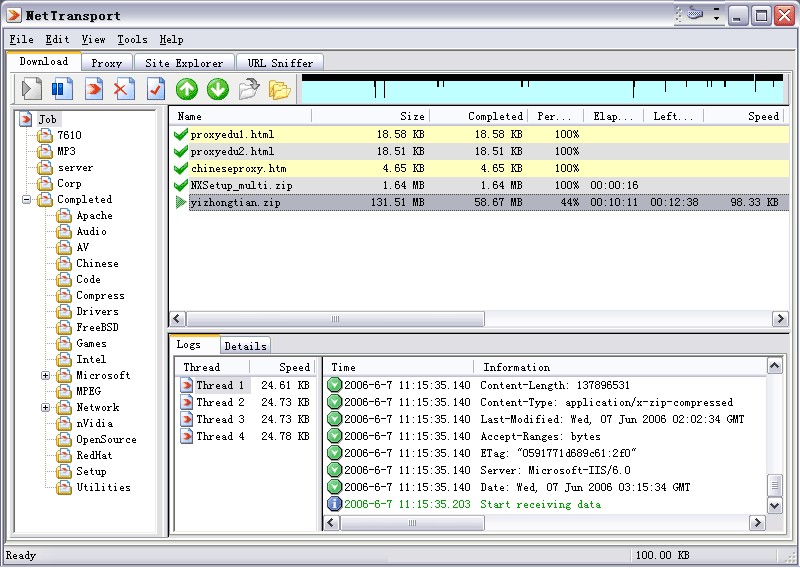The height and width of the screenshot is (568, 800).
Task: Collapse the Completed folder tree node
Action: pos(26,200)
